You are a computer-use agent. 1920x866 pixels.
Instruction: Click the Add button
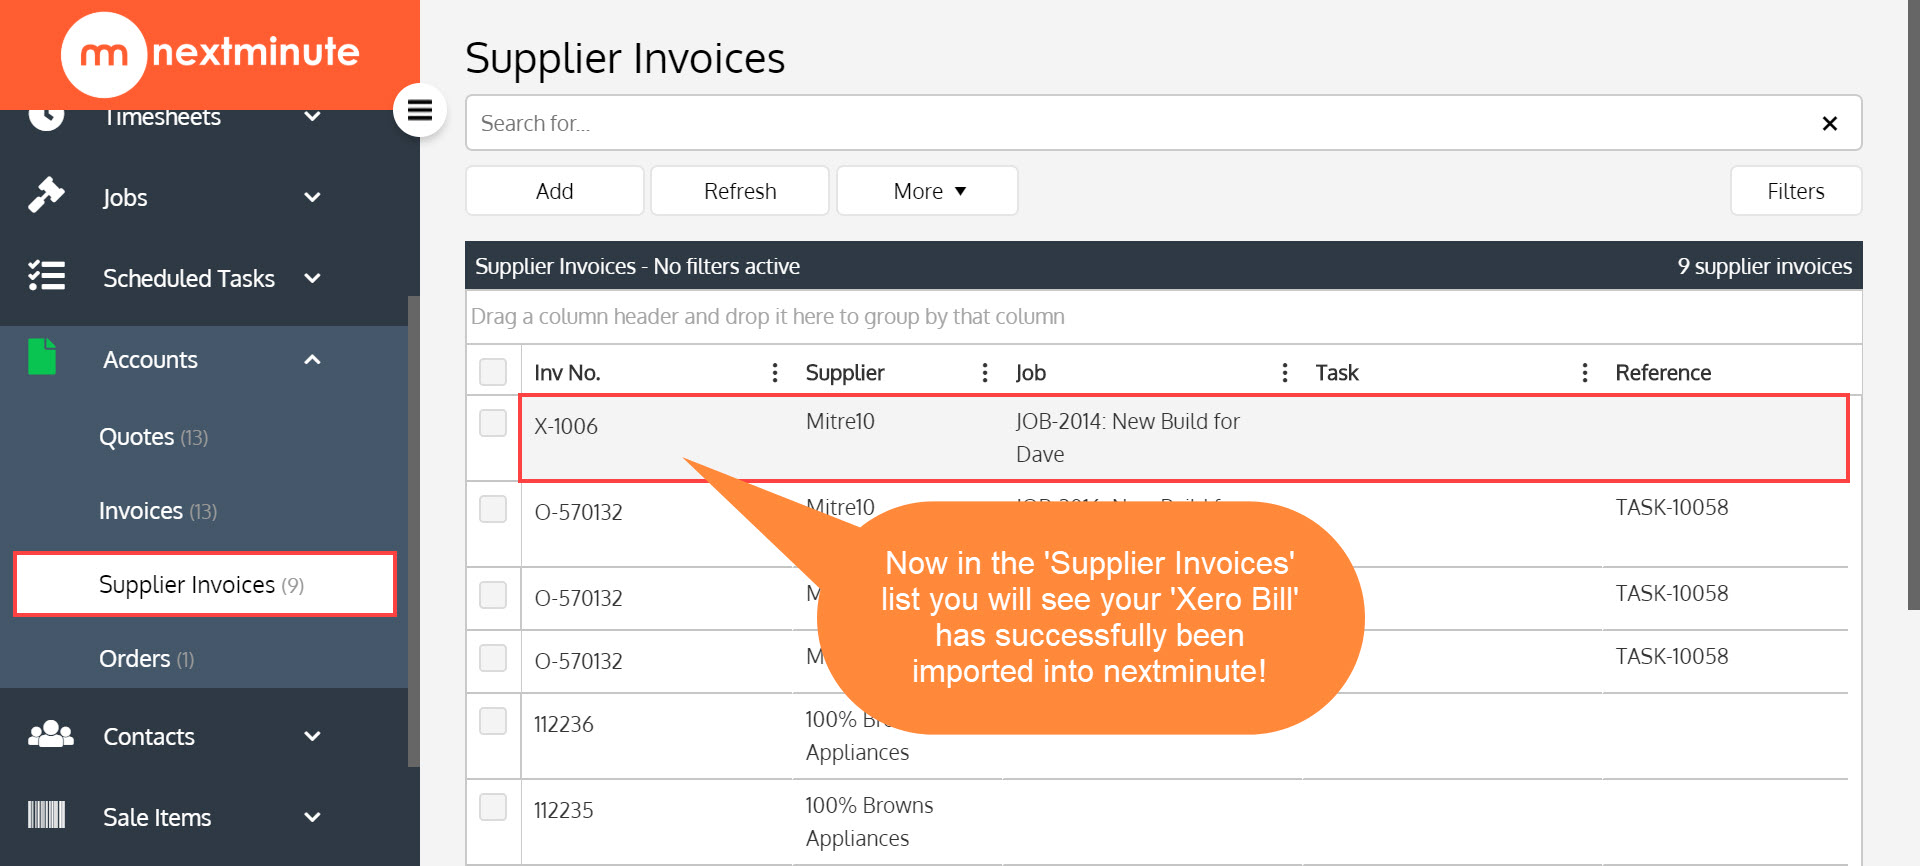tap(555, 190)
